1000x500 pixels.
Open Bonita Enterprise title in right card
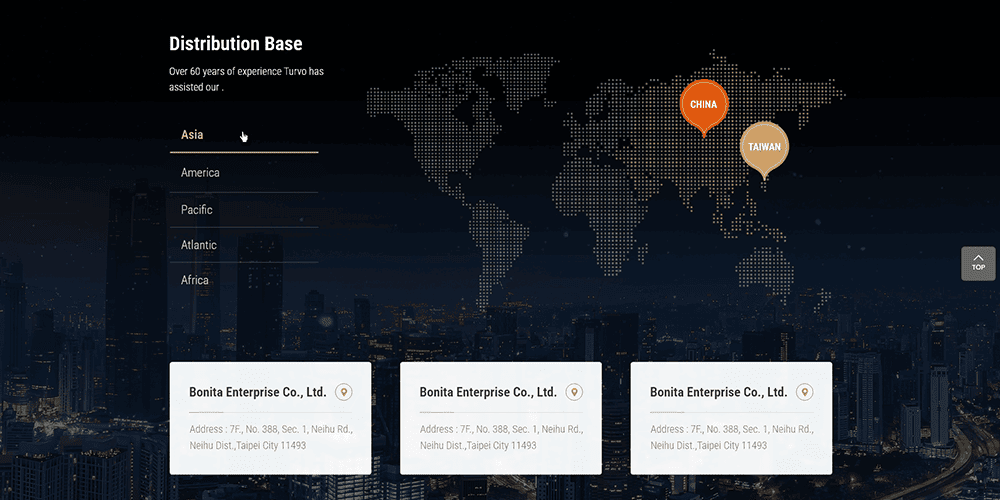coord(718,392)
